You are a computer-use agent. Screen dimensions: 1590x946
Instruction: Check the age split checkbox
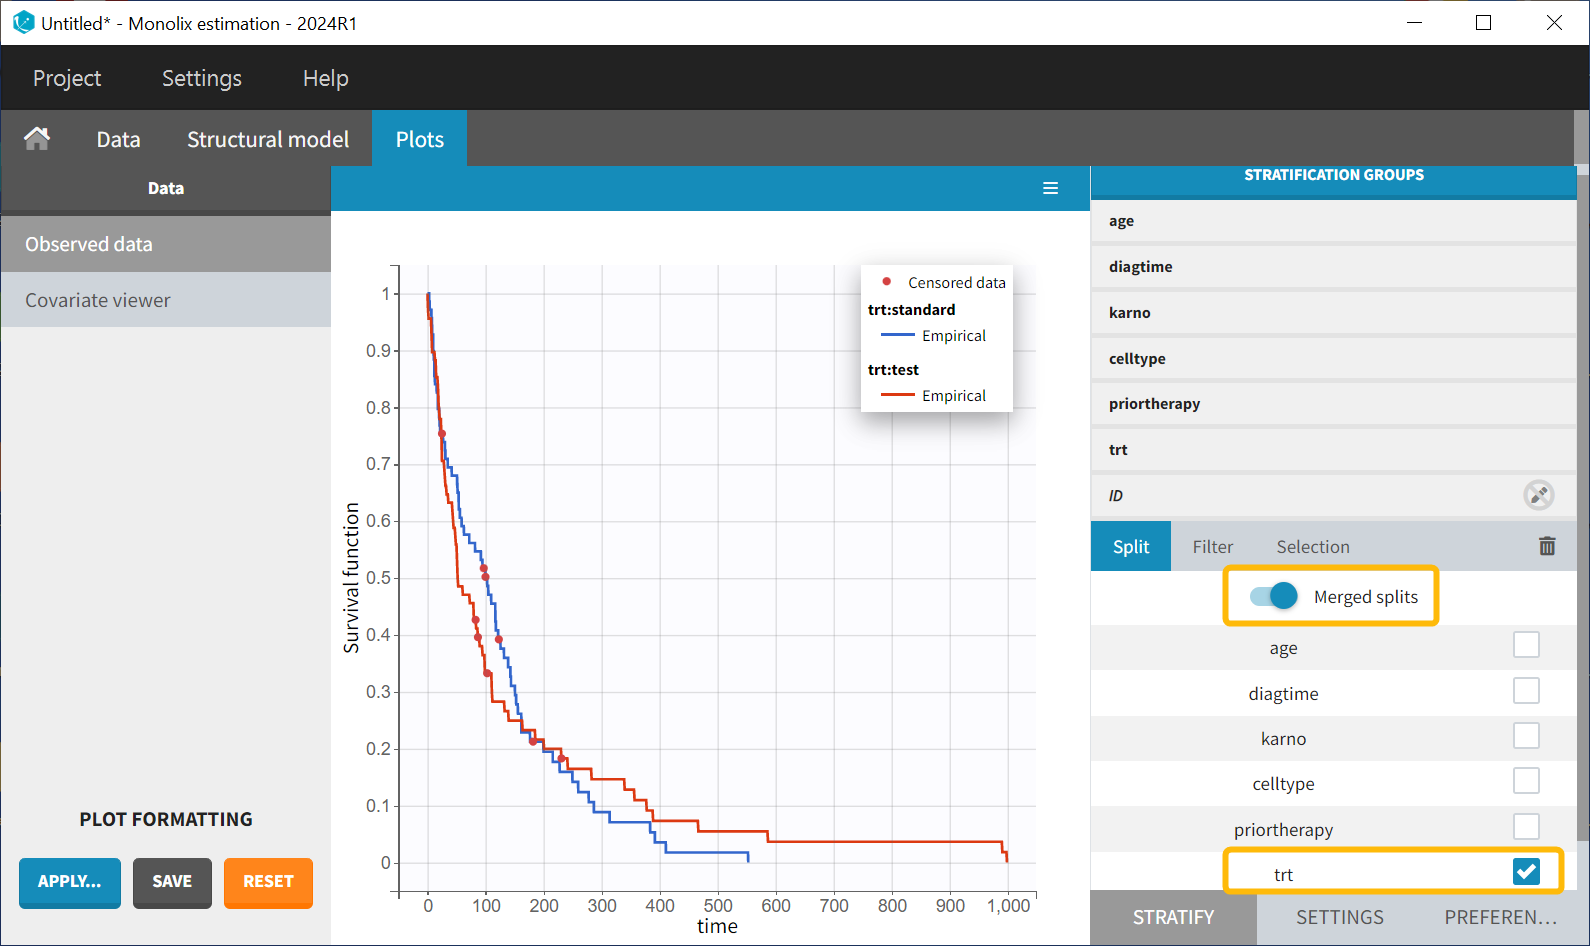click(x=1525, y=645)
